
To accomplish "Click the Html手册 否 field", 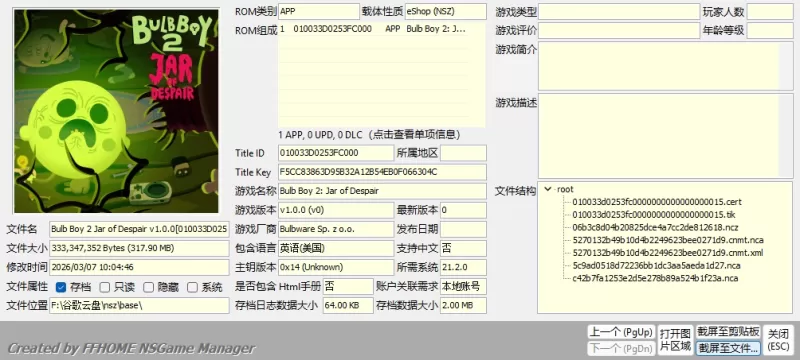I will [x=348, y=286].
